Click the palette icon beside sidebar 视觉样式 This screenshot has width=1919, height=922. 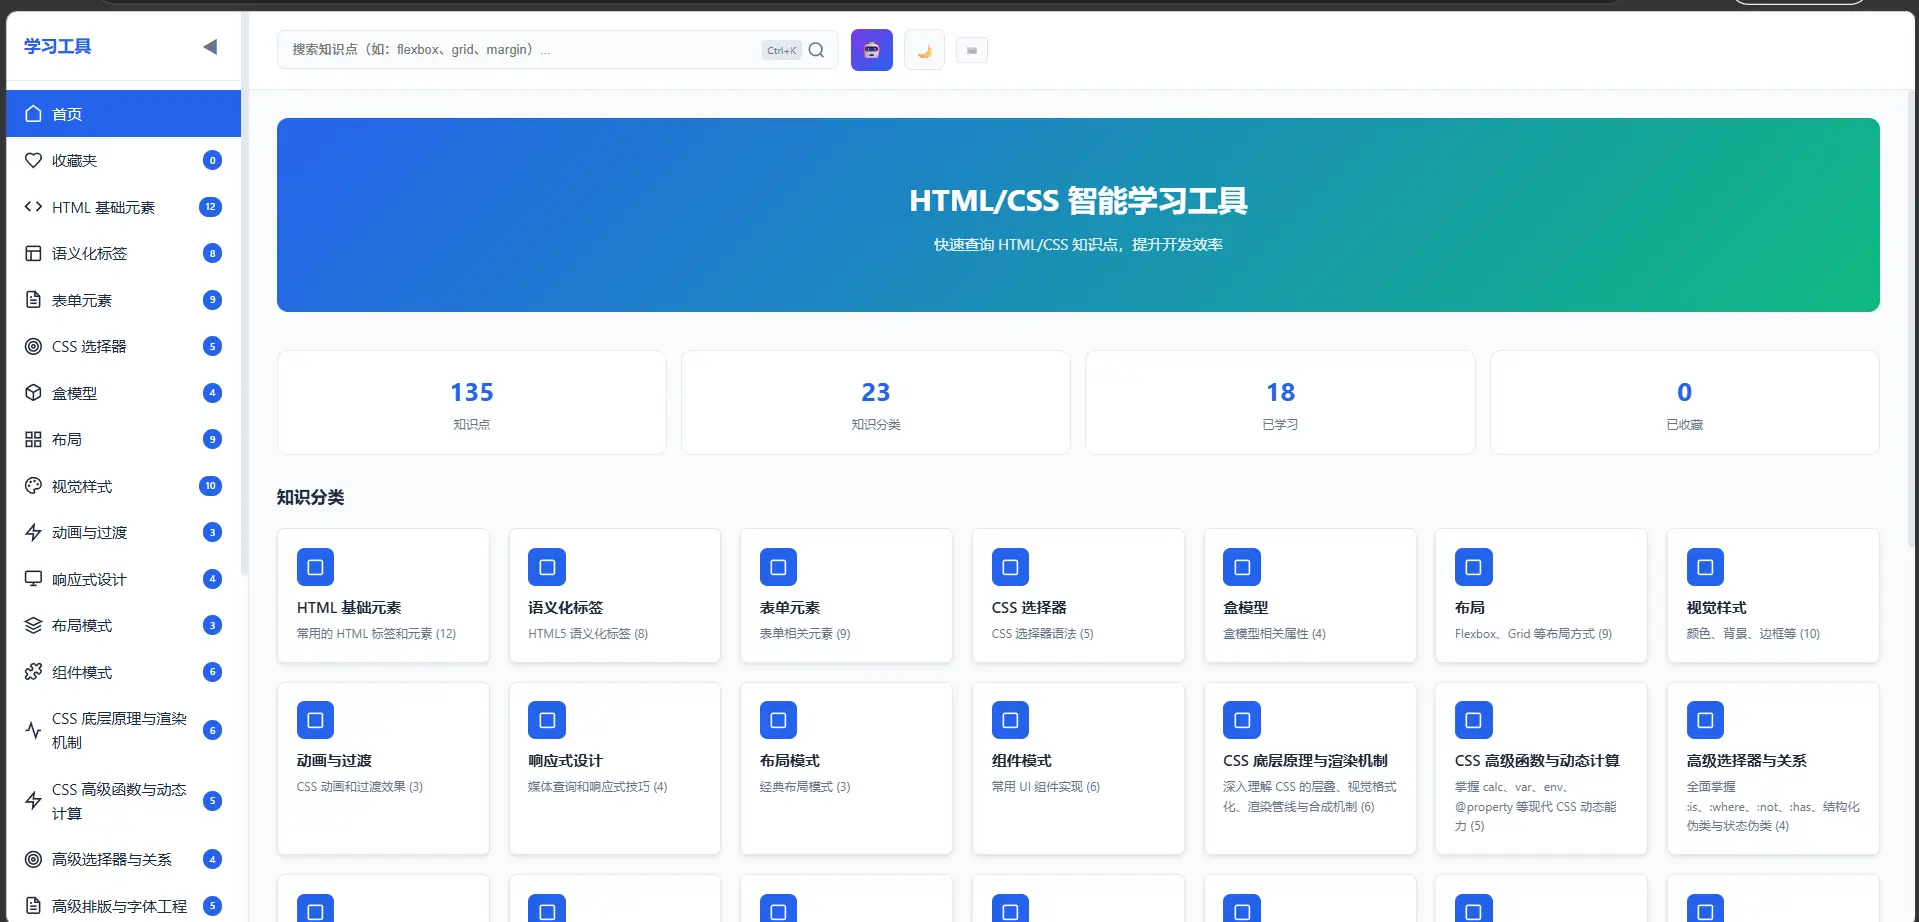[33, 486]
